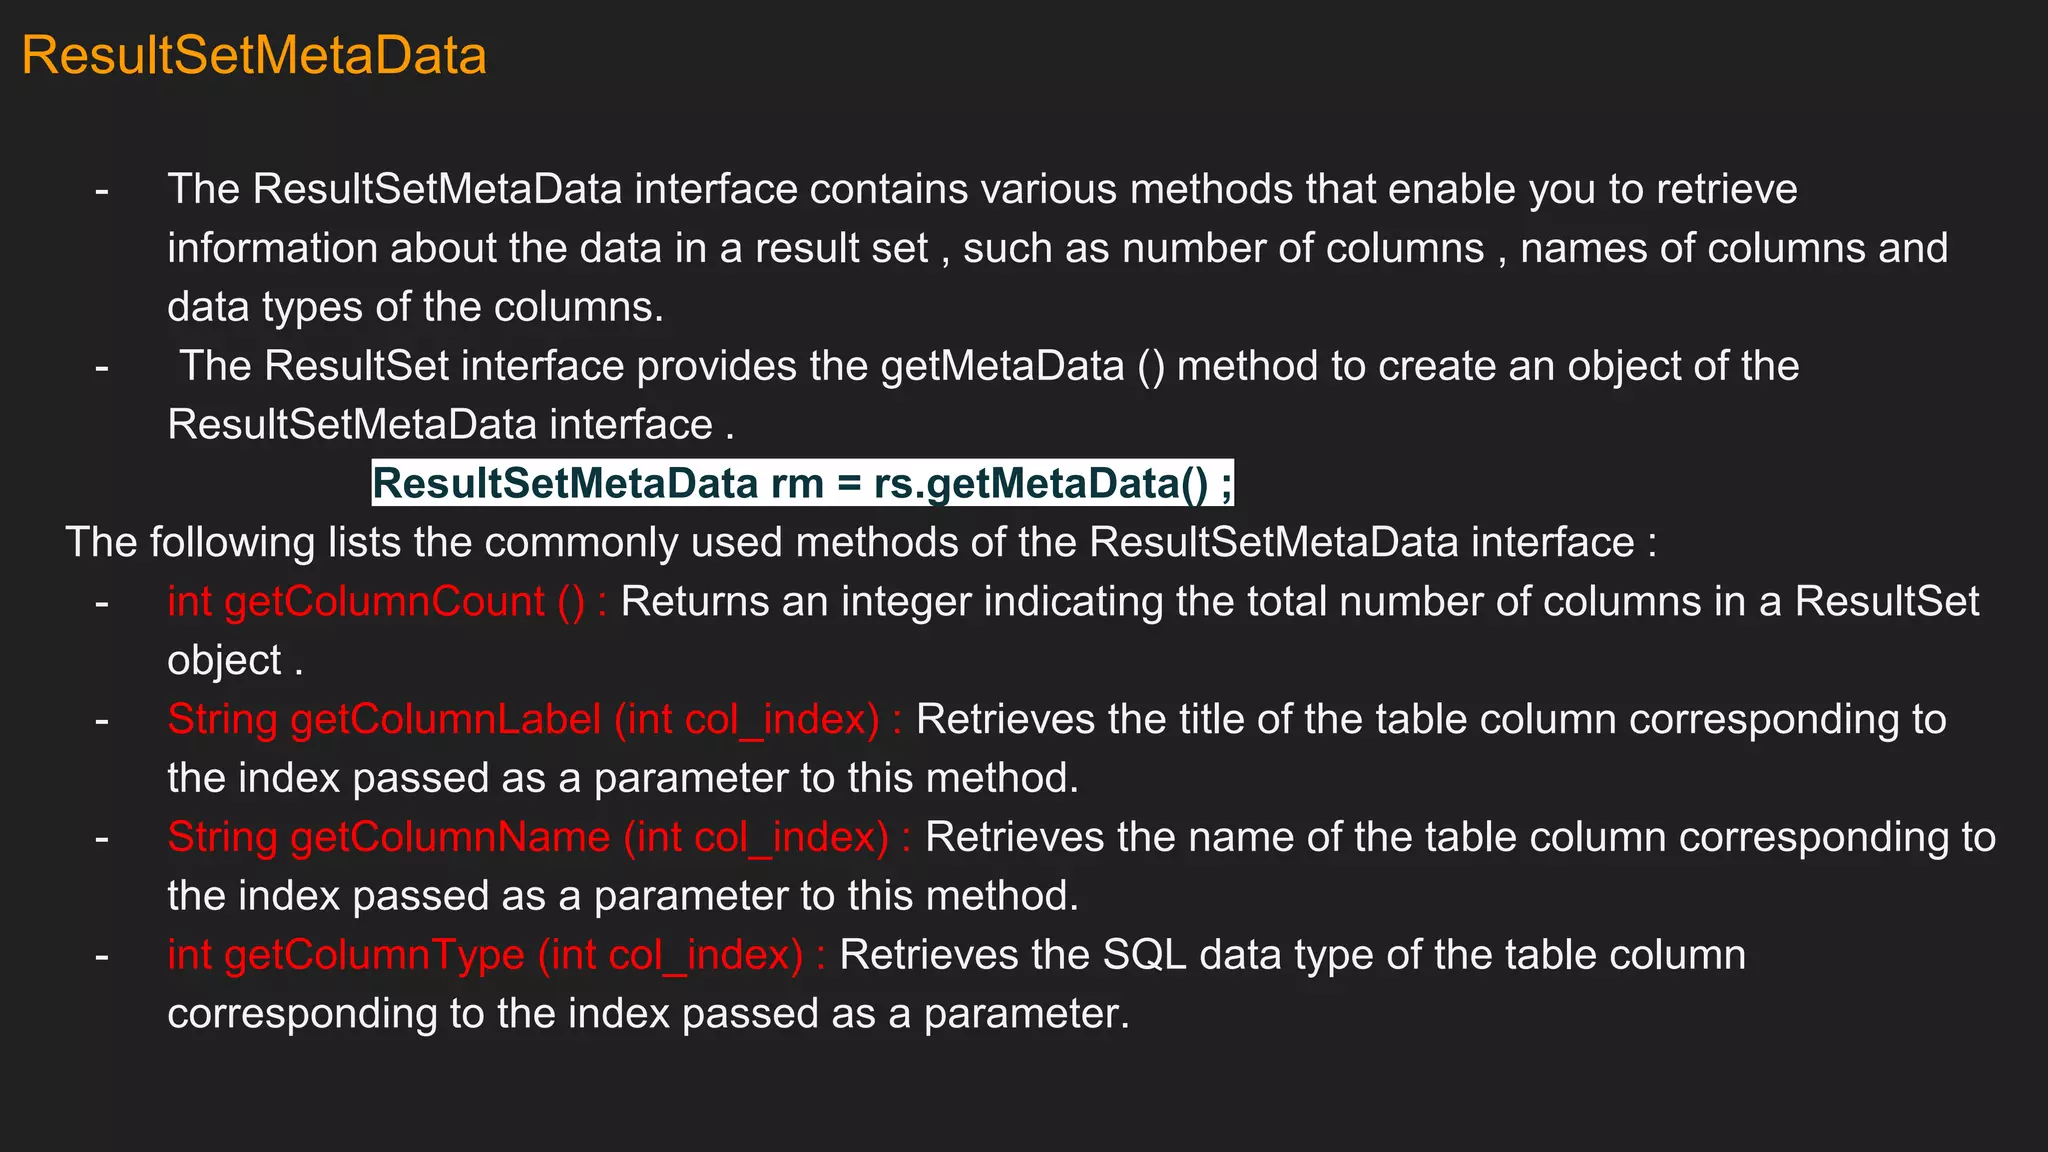Click the bullet dash beside getColumnName
The width and height of the screenshot is (2048, 1152).
click(101, 837)
